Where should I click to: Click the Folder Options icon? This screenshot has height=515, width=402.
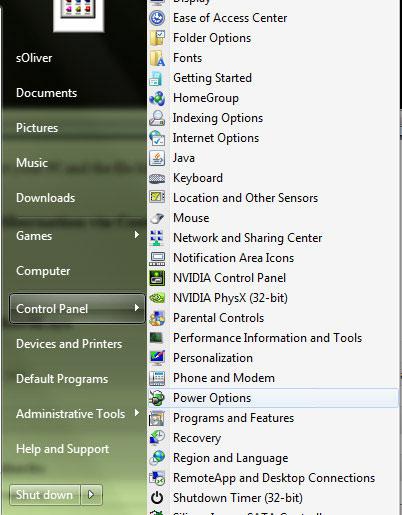[157, 38]
